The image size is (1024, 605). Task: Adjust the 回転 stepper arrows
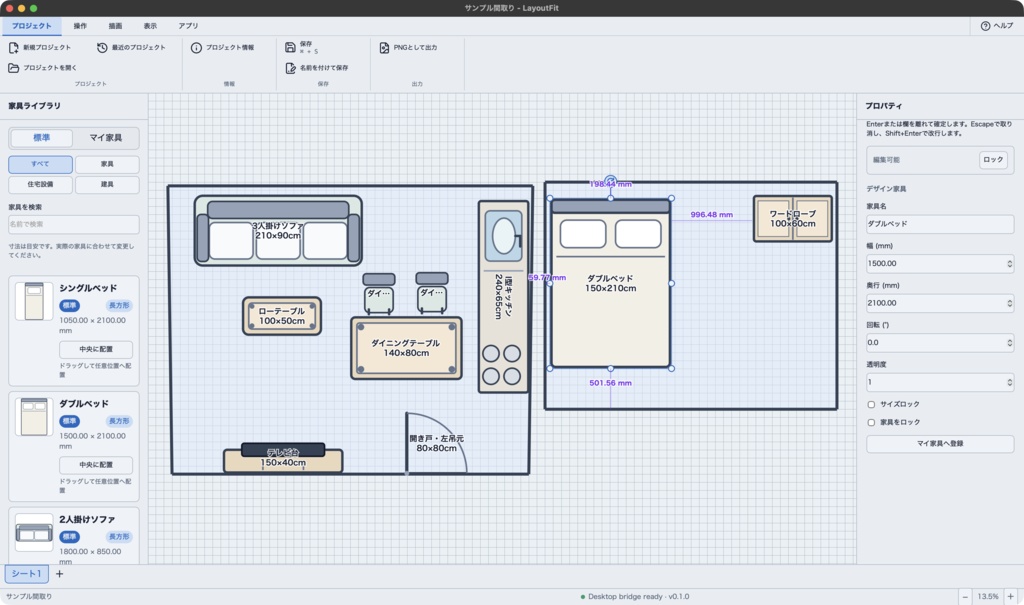coord(1010,343)
